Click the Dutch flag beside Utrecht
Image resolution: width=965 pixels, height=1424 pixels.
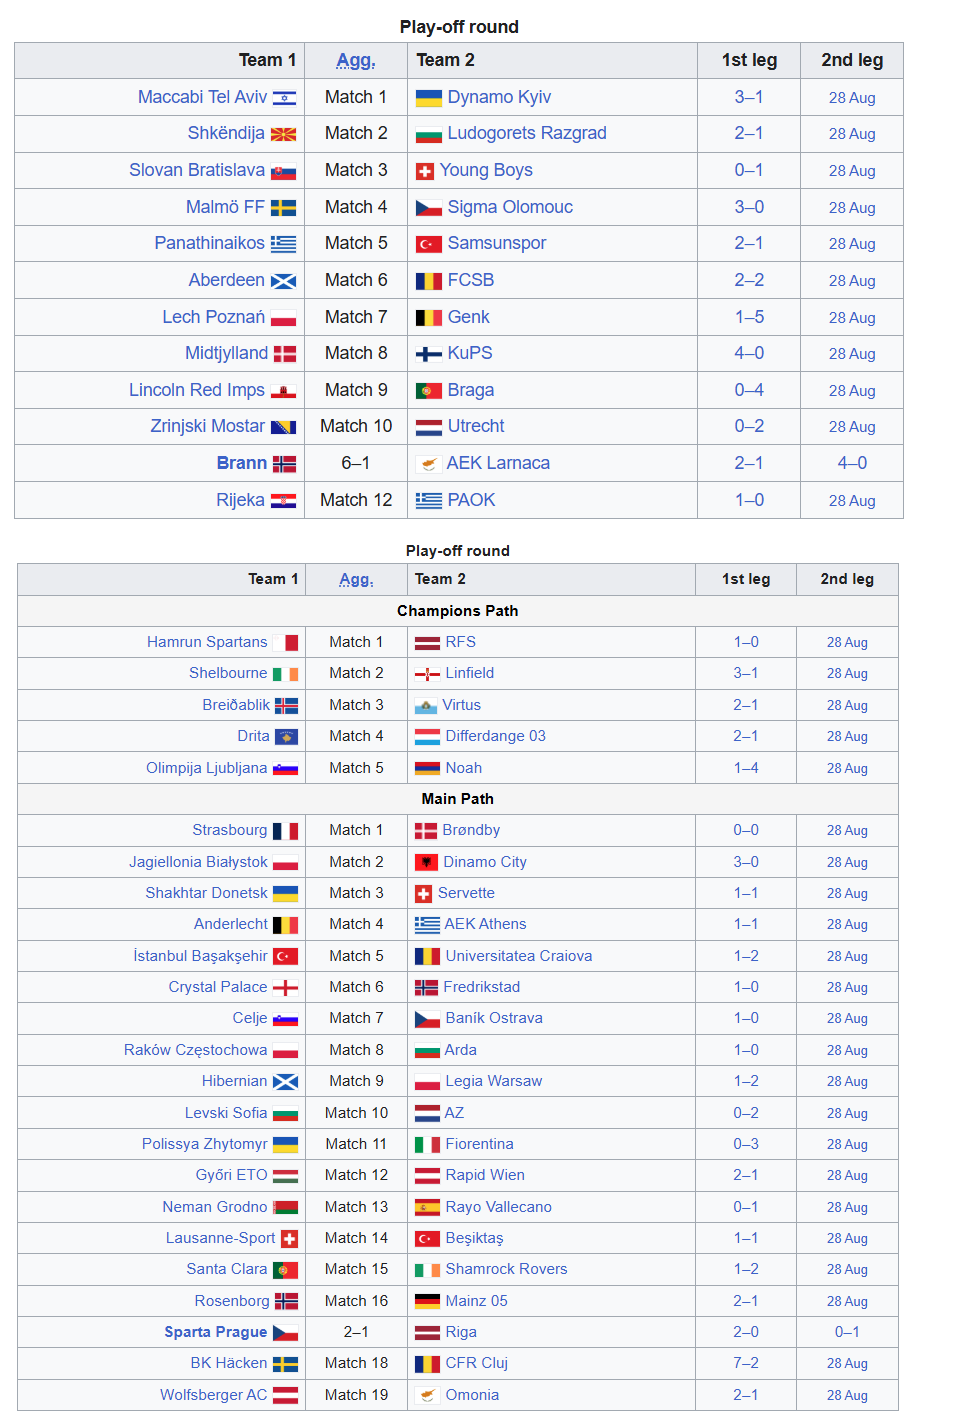tap(429, 427)
